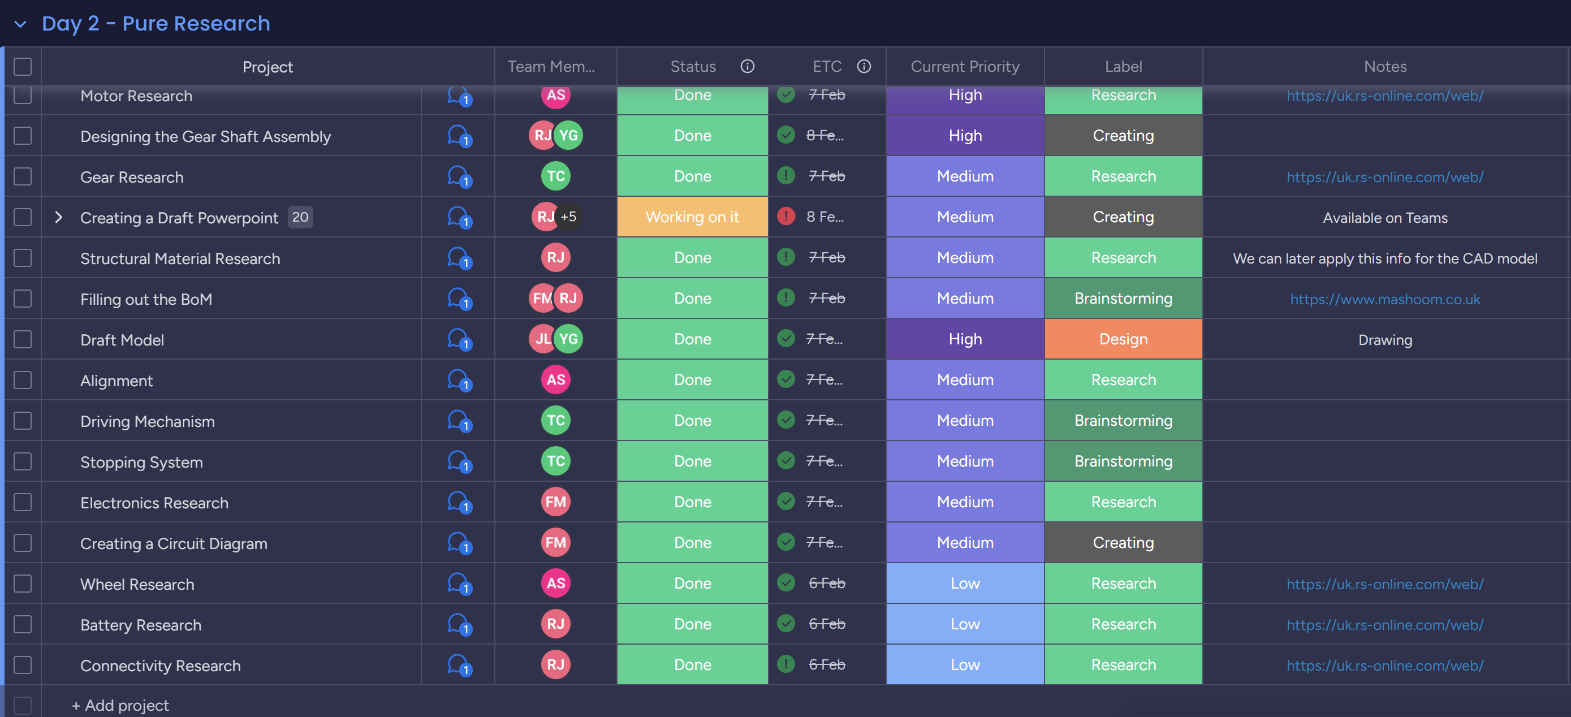Collapse the Day 2 - Pure Research group
Image resolution: width=1571 pixels, height=717 pixels.
[x=20, y=24]
